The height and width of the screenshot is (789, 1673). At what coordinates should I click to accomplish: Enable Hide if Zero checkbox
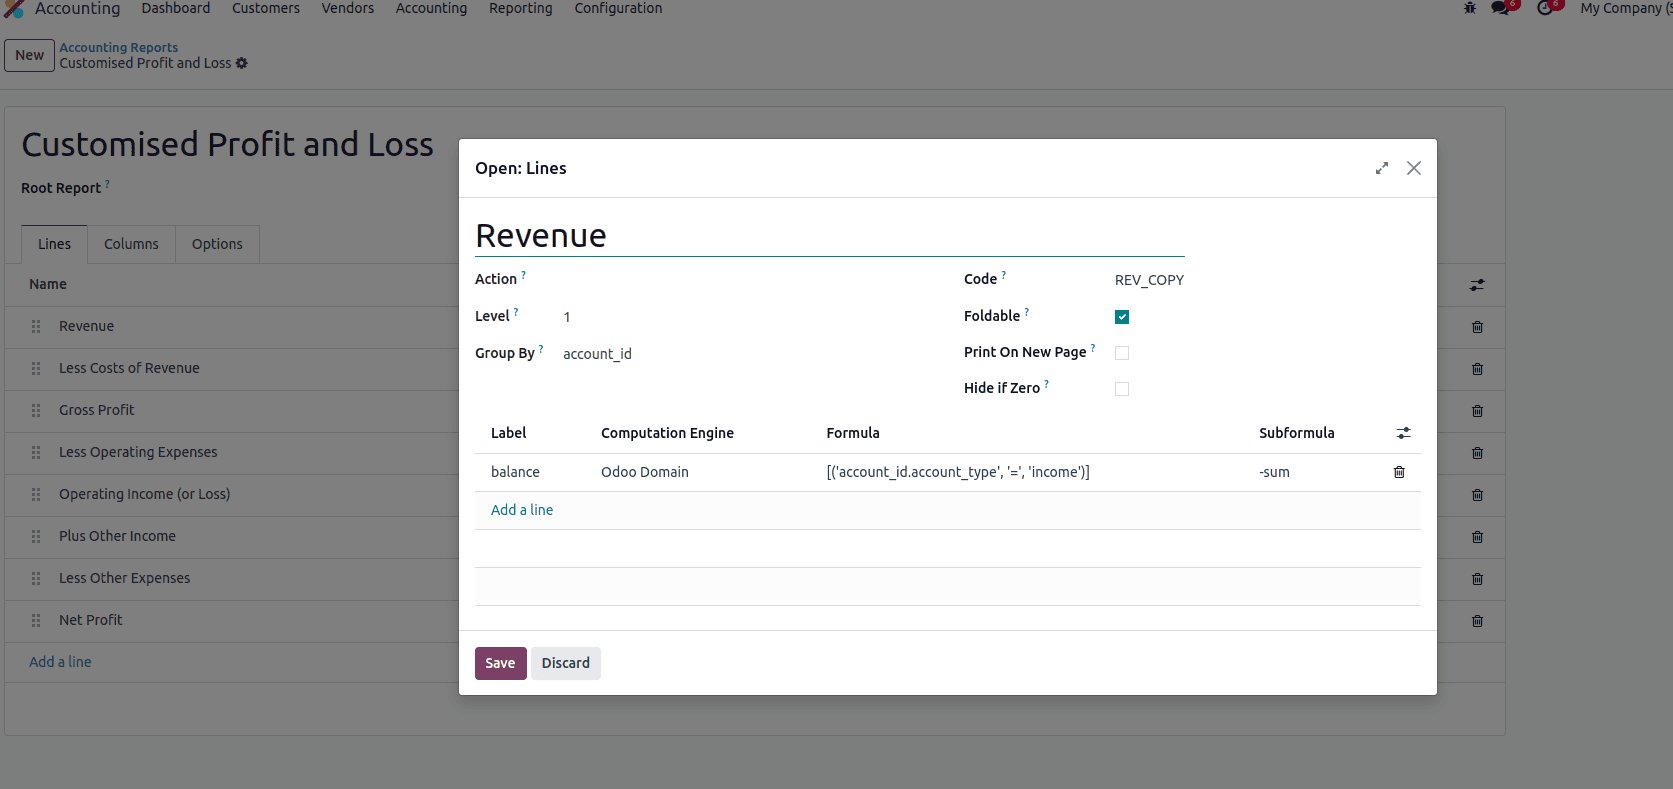[1122, 389]
